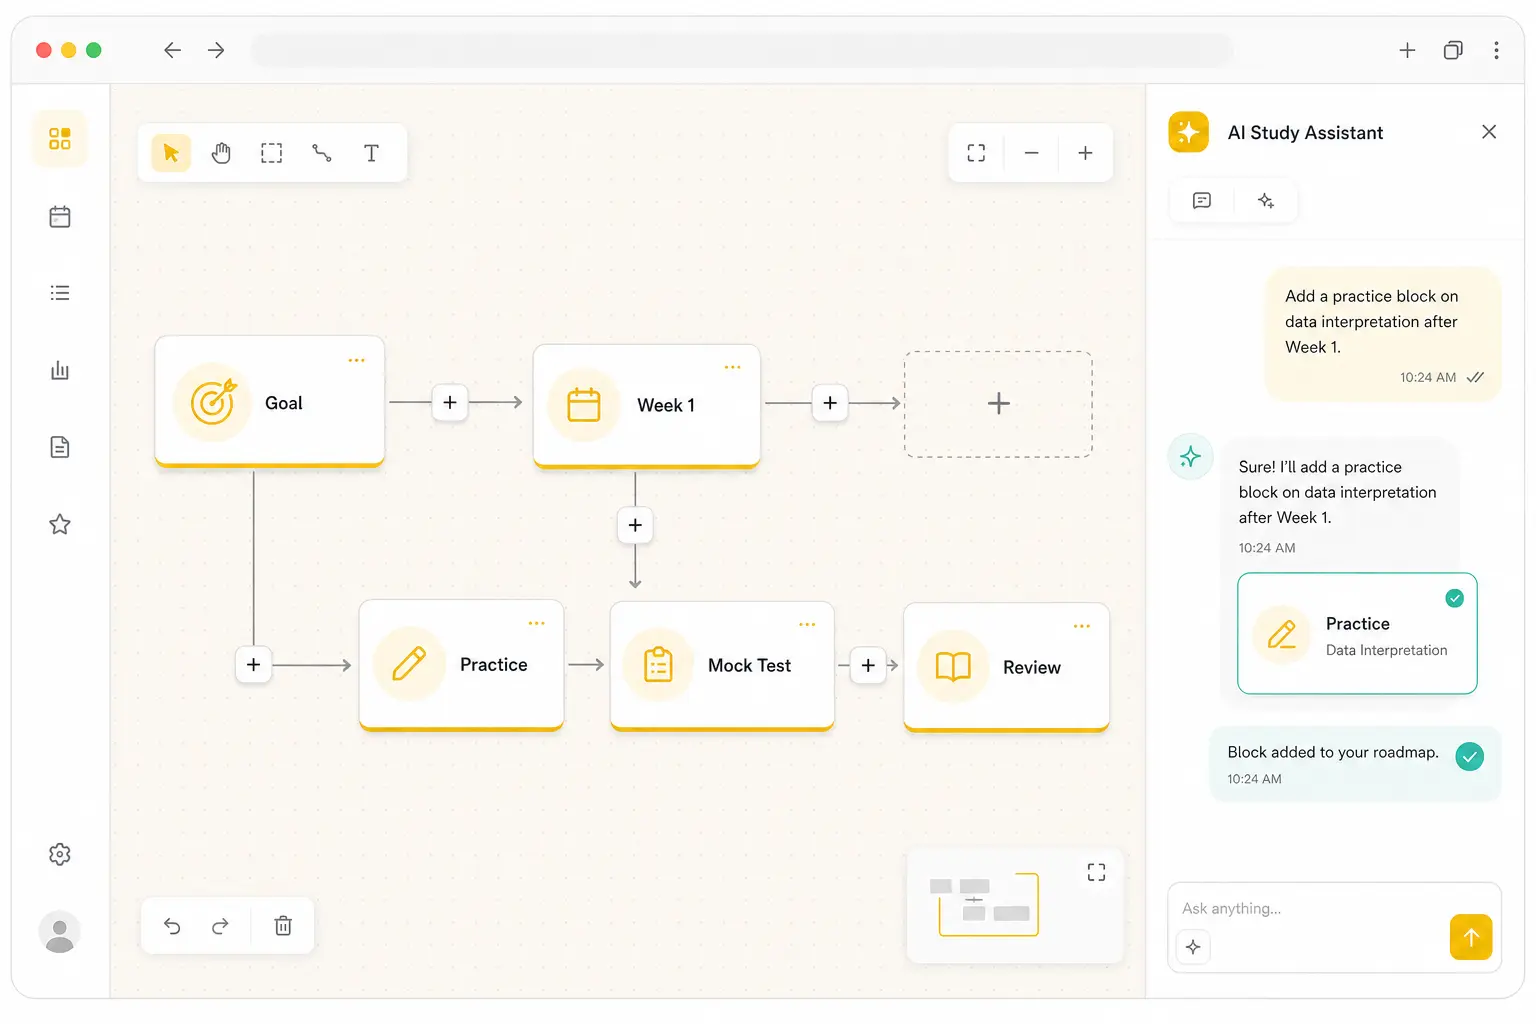
Task: Go back with the browser back arrow
Action: [x=172, y=50]
